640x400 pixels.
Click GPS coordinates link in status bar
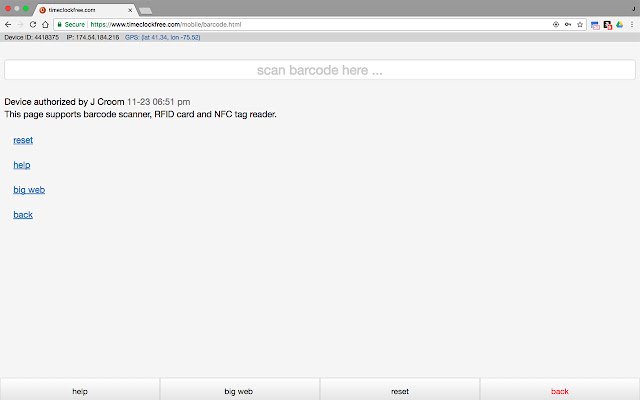[162, 37]
